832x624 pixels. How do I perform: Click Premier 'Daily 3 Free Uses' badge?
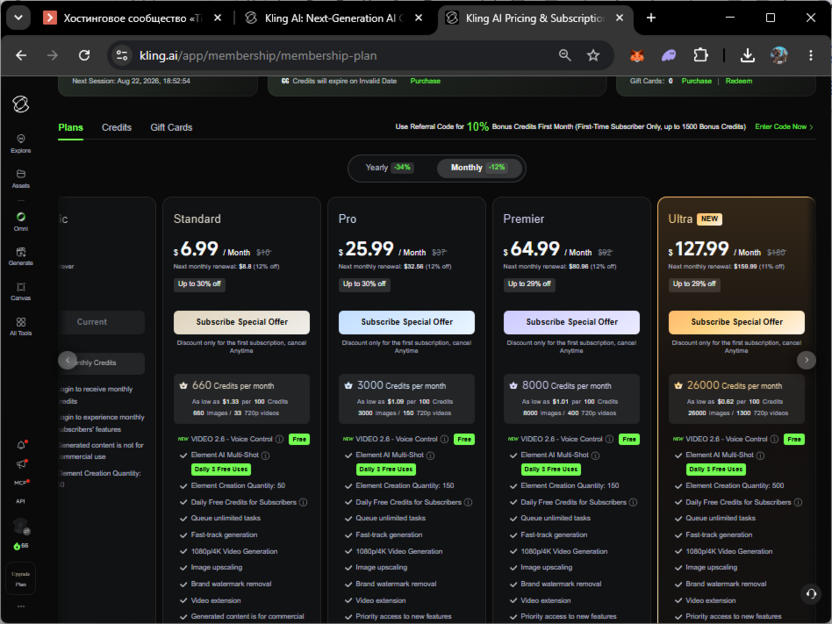point(551,470)
